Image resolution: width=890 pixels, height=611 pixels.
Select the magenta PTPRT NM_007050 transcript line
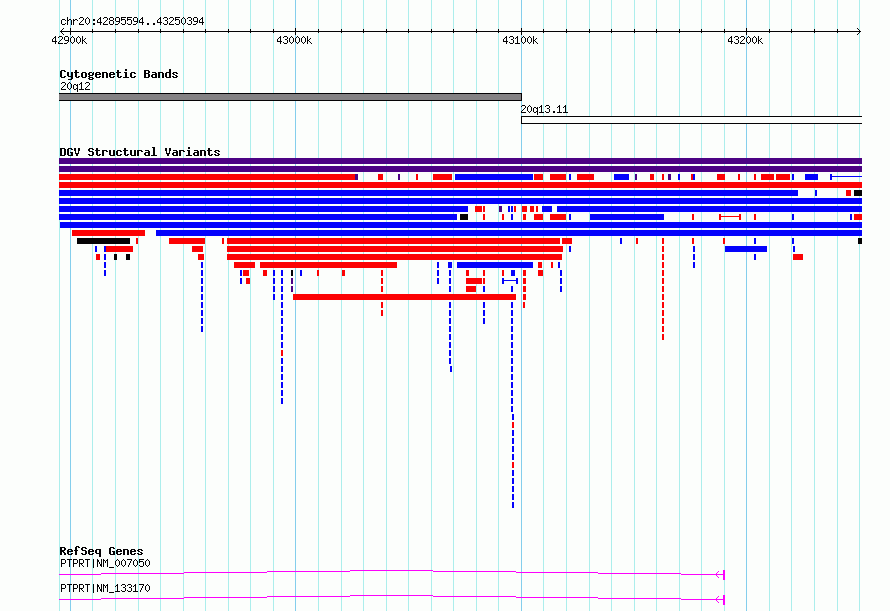point(392,574)
